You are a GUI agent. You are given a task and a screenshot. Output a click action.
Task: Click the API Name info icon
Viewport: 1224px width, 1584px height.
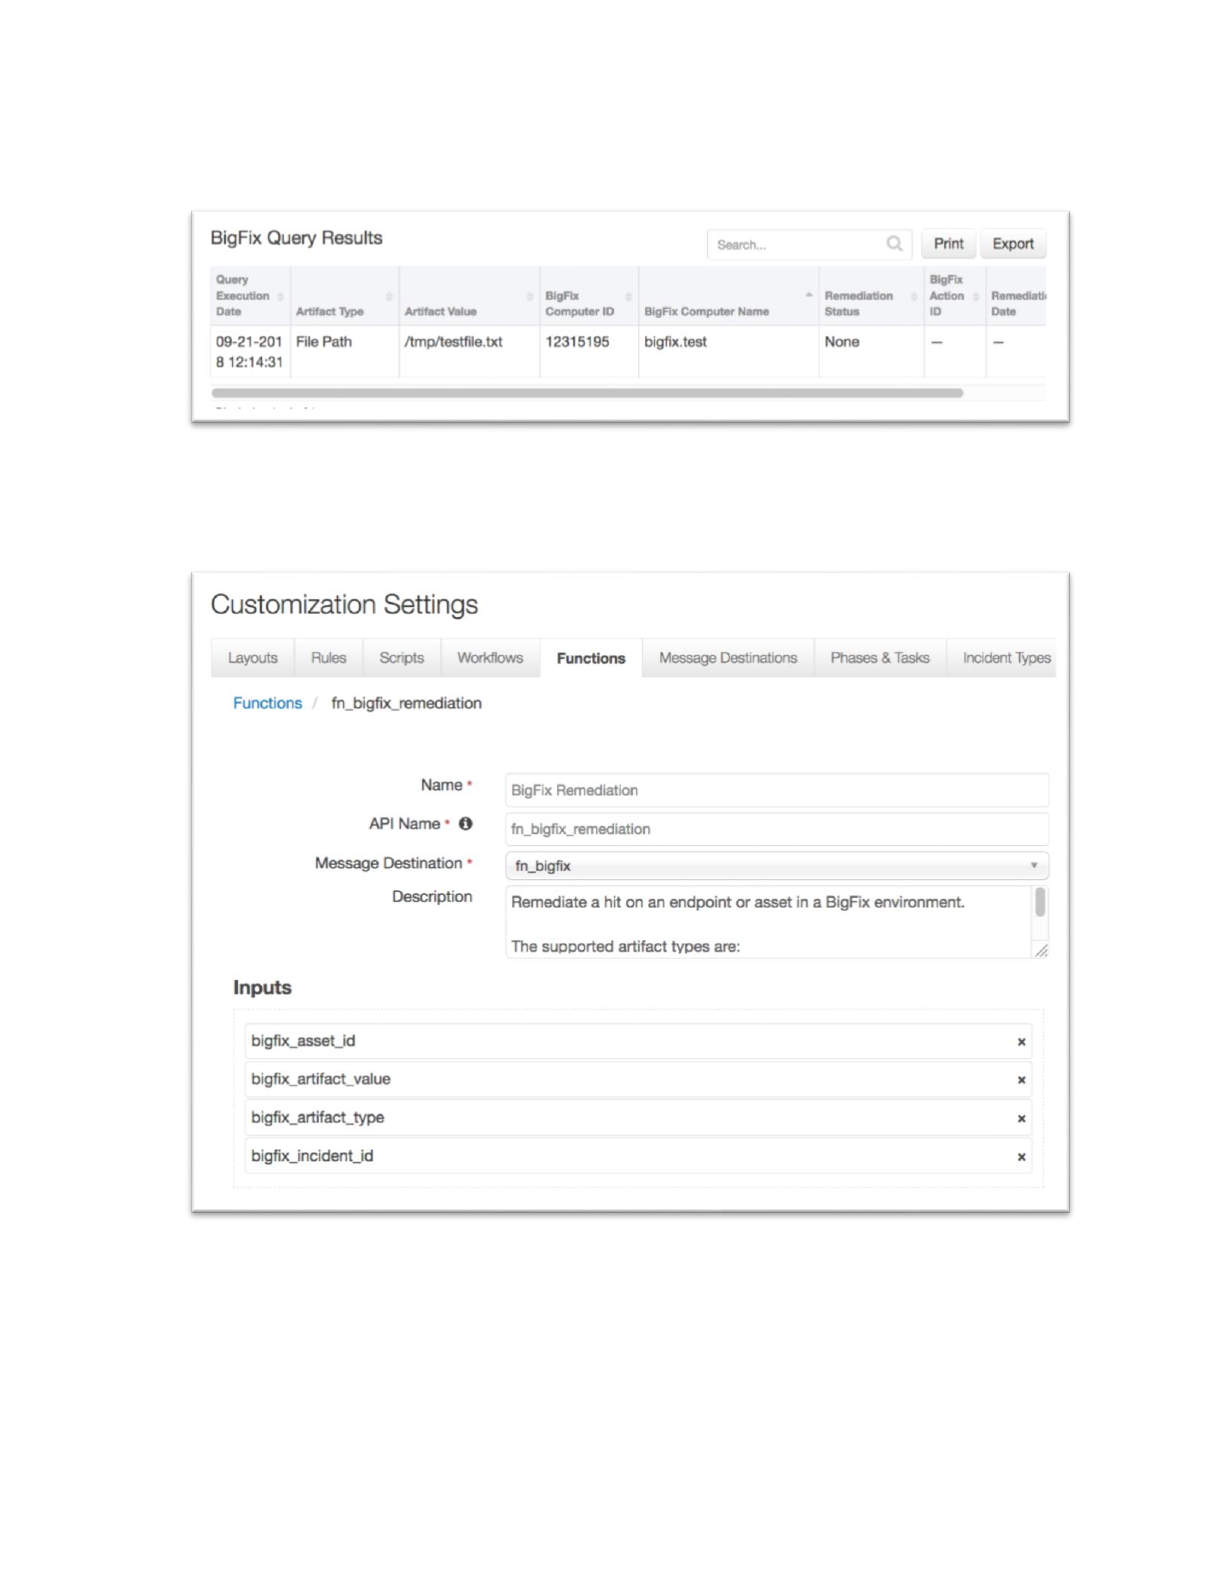coord(465,824)
